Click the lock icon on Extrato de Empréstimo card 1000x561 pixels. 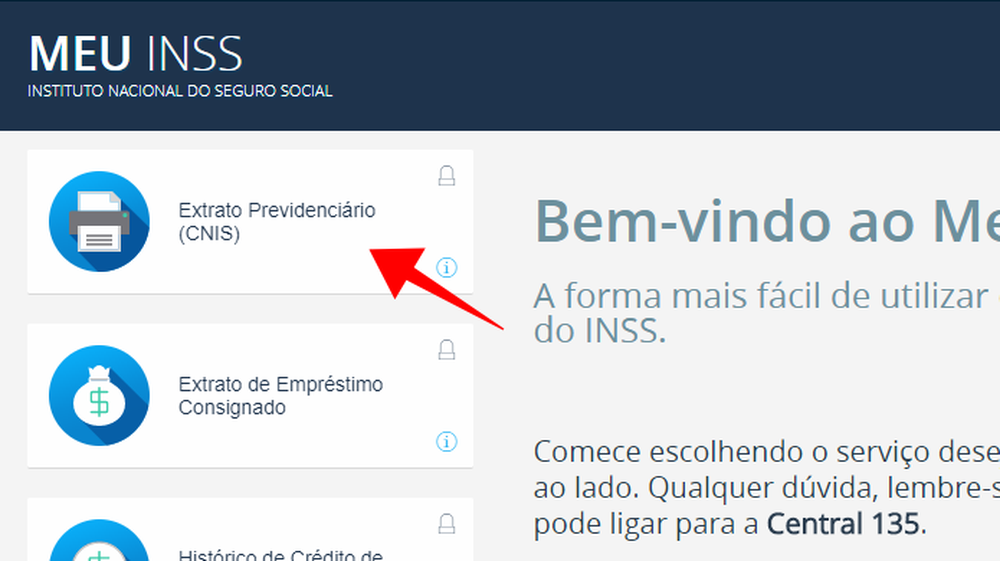pos(446,349)
